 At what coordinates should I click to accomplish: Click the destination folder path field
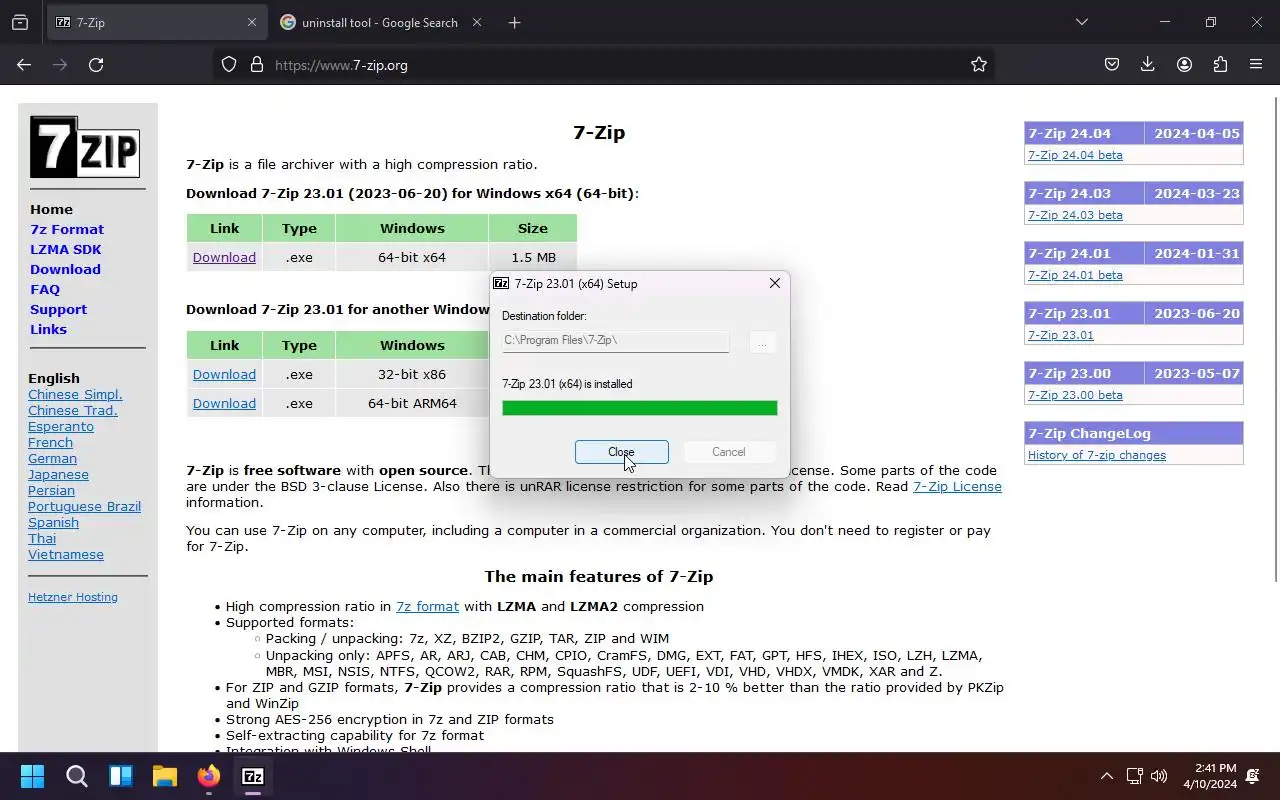(615, 341)
